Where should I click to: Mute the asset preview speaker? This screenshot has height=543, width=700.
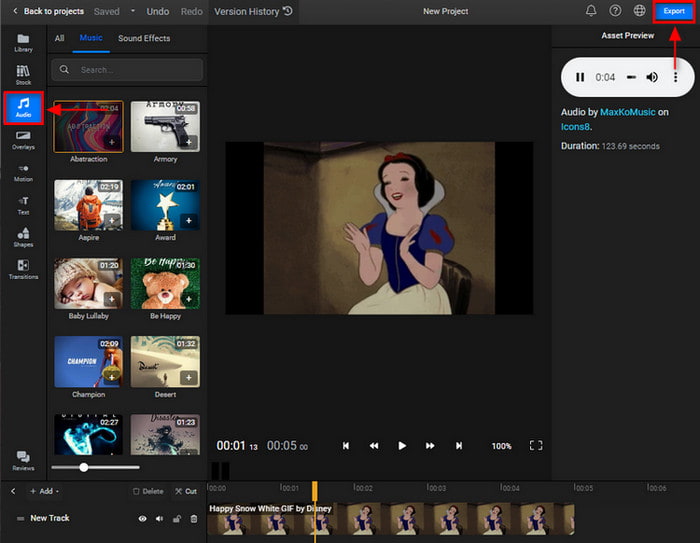652,77
